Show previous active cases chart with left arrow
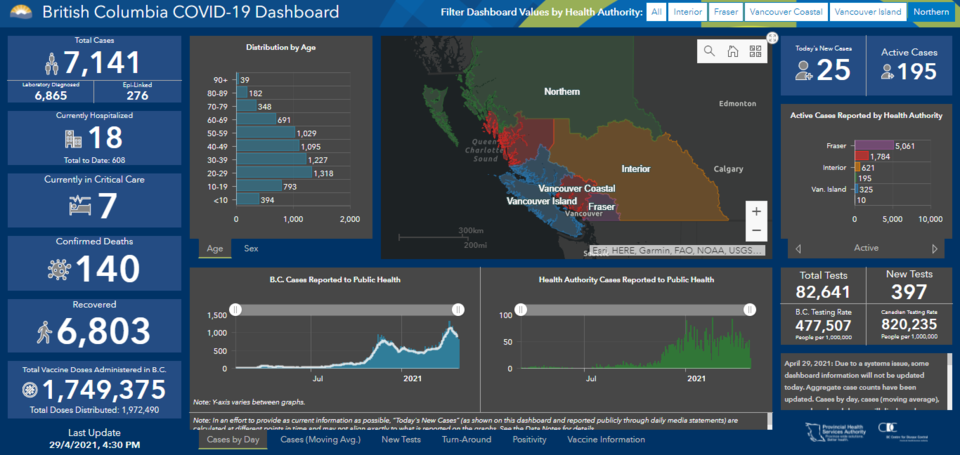The width and height of the screenshot is (960, 455). coord(798,249)
